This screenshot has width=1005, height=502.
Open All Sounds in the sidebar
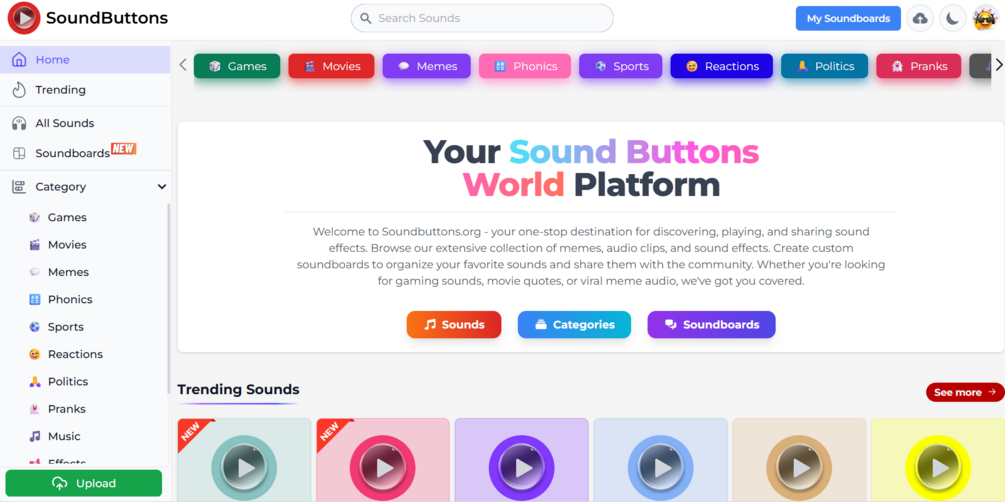[85, 123]
